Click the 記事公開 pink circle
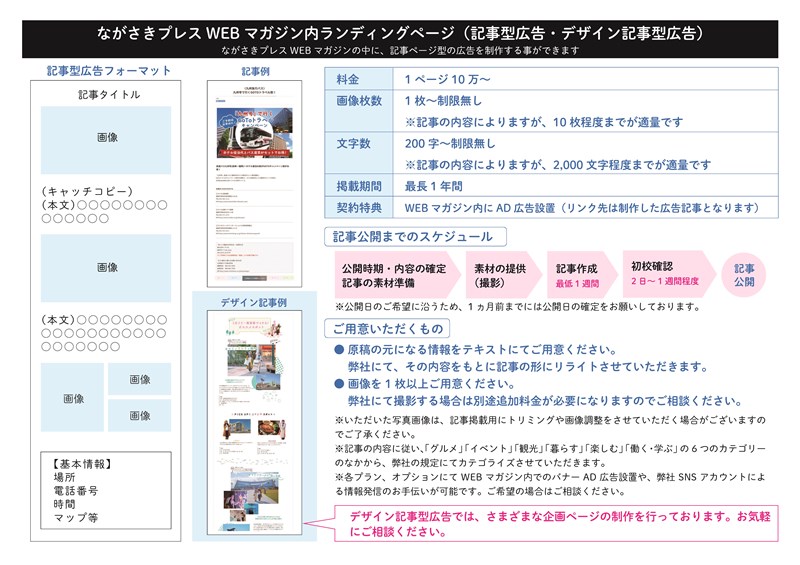 (x=744, y=275)
